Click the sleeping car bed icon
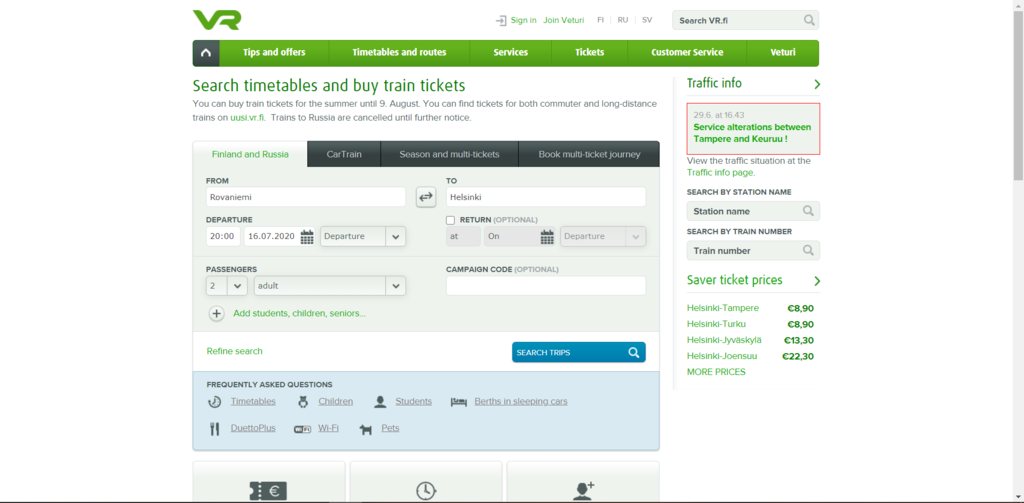This screenshot has width=1024, height=503. [458, 402]
